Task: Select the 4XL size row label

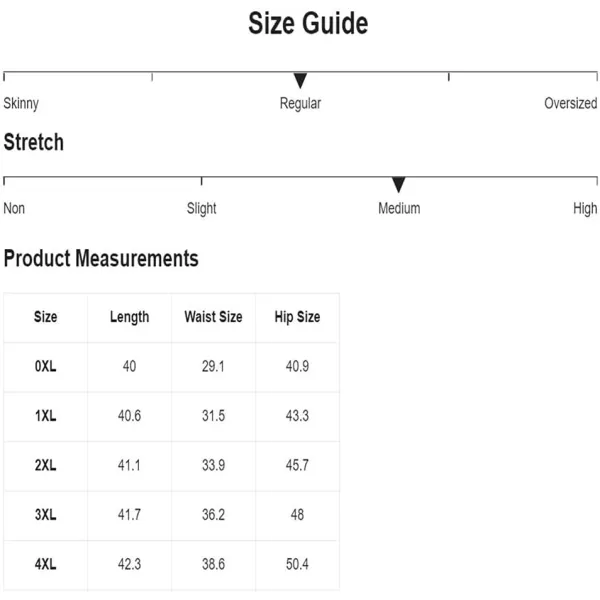Action: [x=46, y=564]
